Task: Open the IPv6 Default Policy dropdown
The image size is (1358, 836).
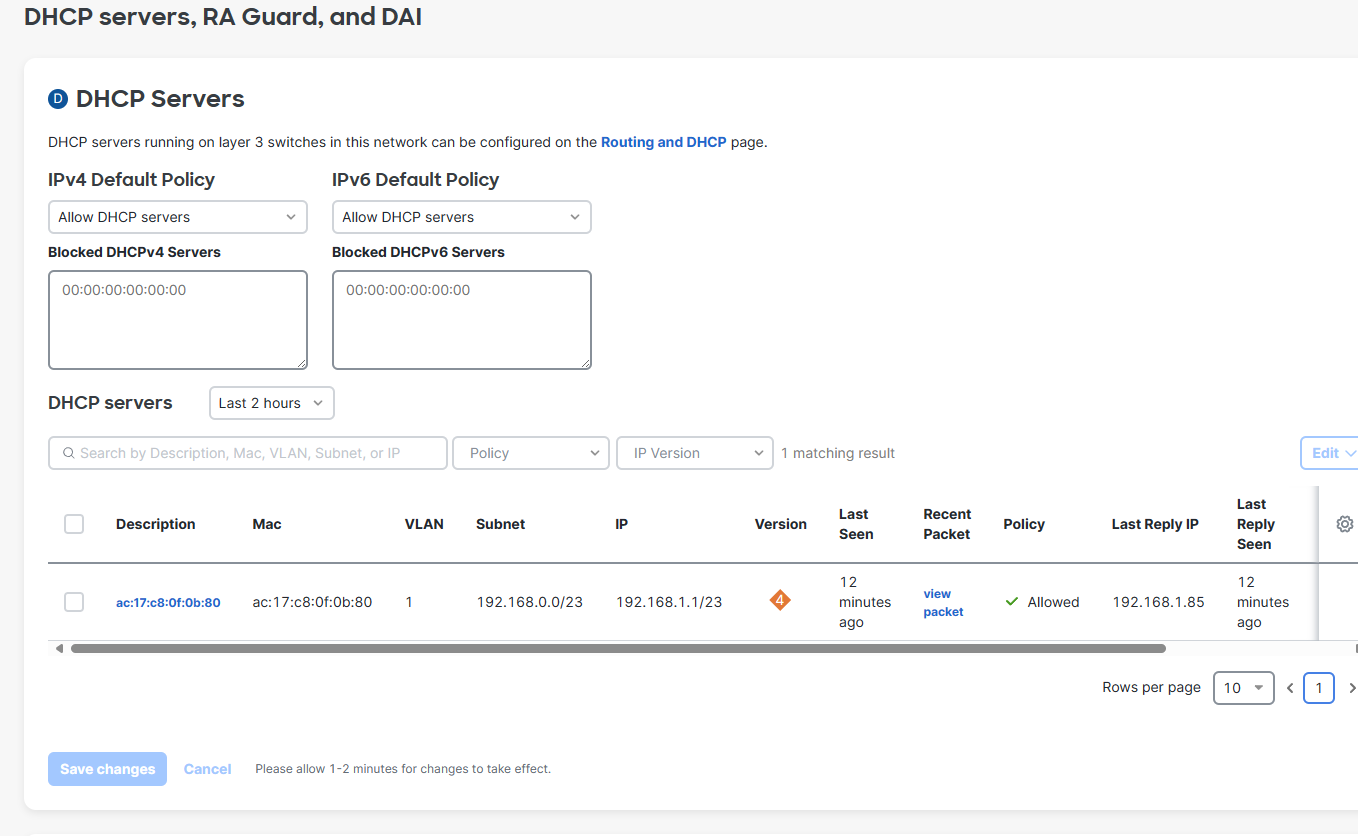Action: pyautogui.click(x=461, y=217)
